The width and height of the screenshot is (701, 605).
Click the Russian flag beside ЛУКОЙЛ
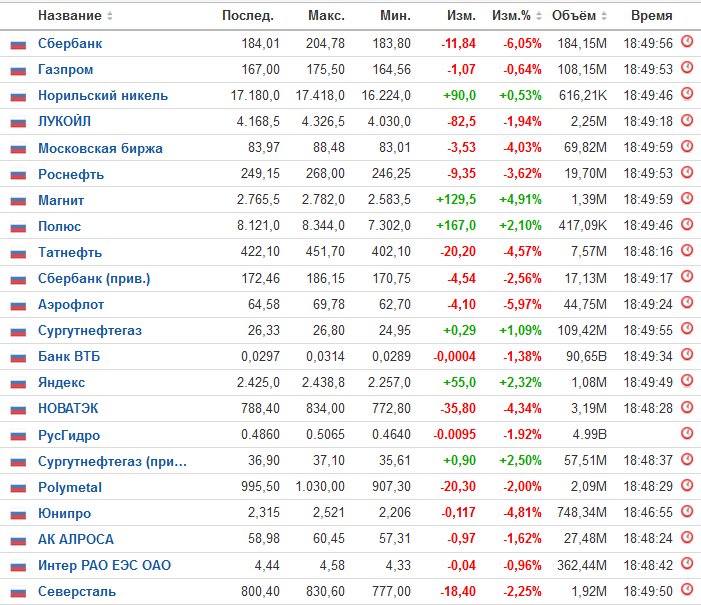(x=18, y=122)
